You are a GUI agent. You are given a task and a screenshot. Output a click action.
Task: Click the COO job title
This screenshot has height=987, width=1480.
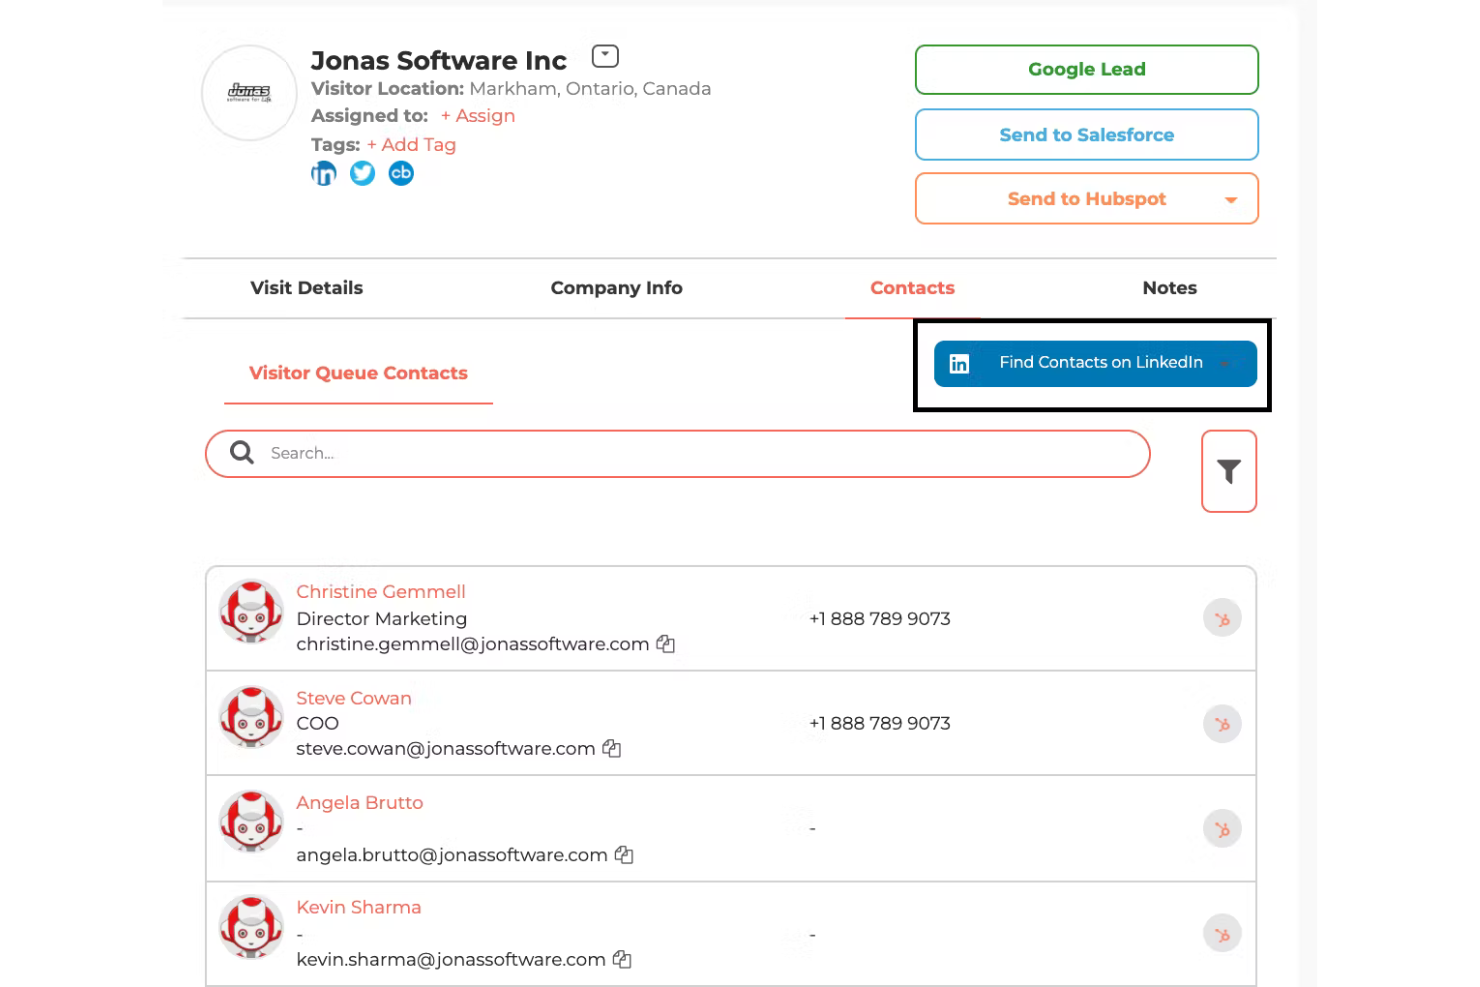[318, 724]
